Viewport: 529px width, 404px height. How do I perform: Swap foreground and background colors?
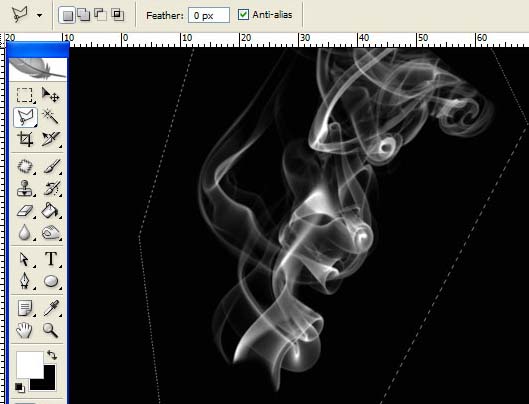[x=52, y=355]
